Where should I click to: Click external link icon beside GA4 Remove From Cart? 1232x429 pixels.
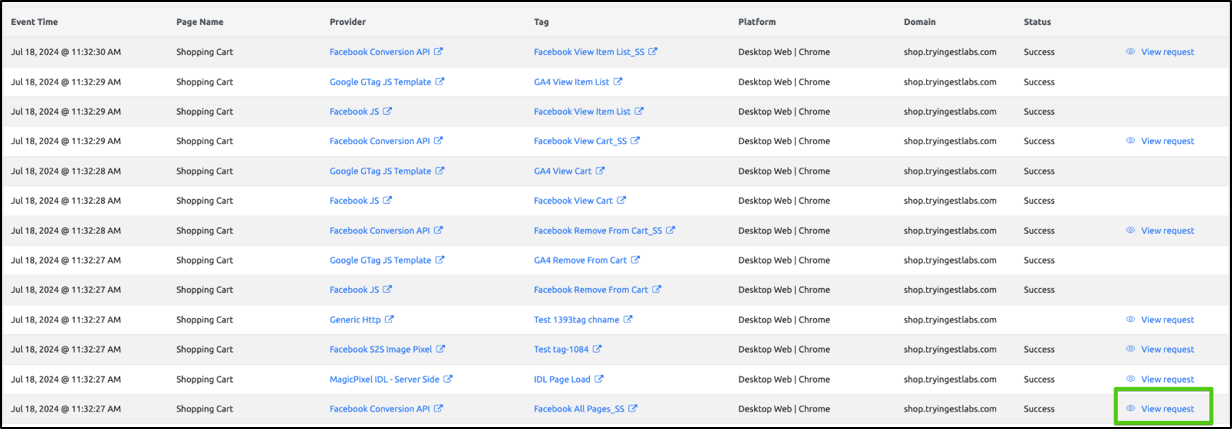[635, 260]
